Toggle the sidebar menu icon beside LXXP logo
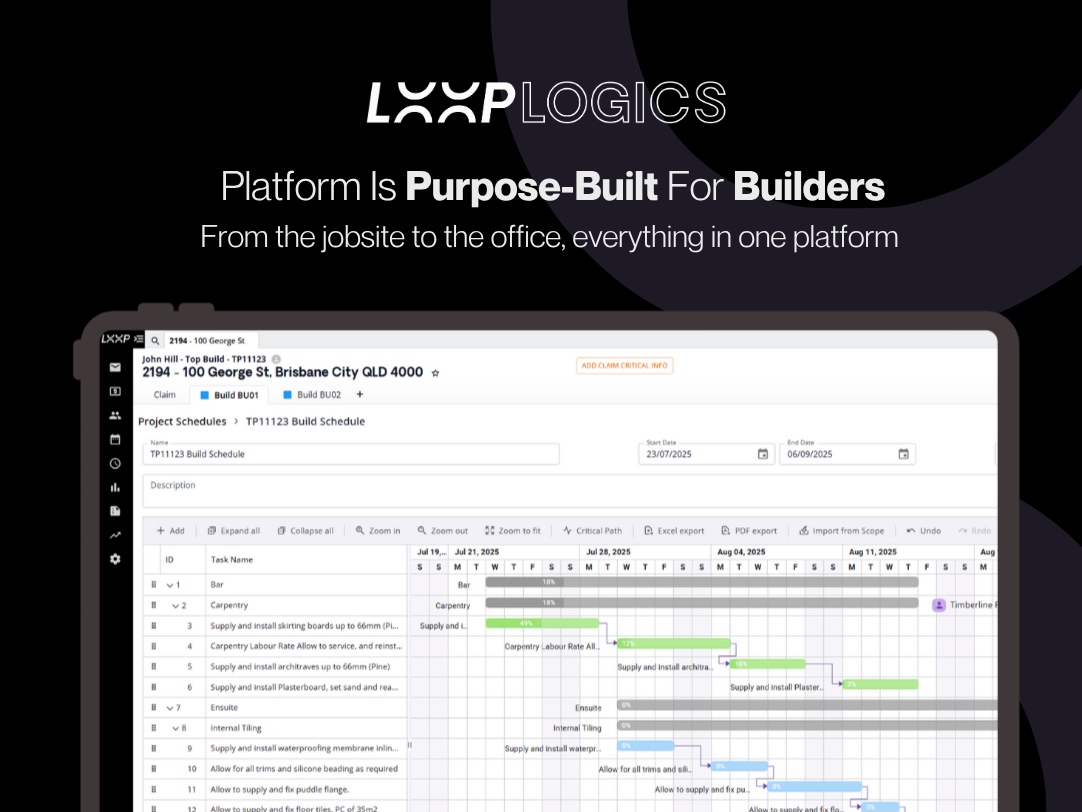1082x812 pixels. (x=139, y=339)
